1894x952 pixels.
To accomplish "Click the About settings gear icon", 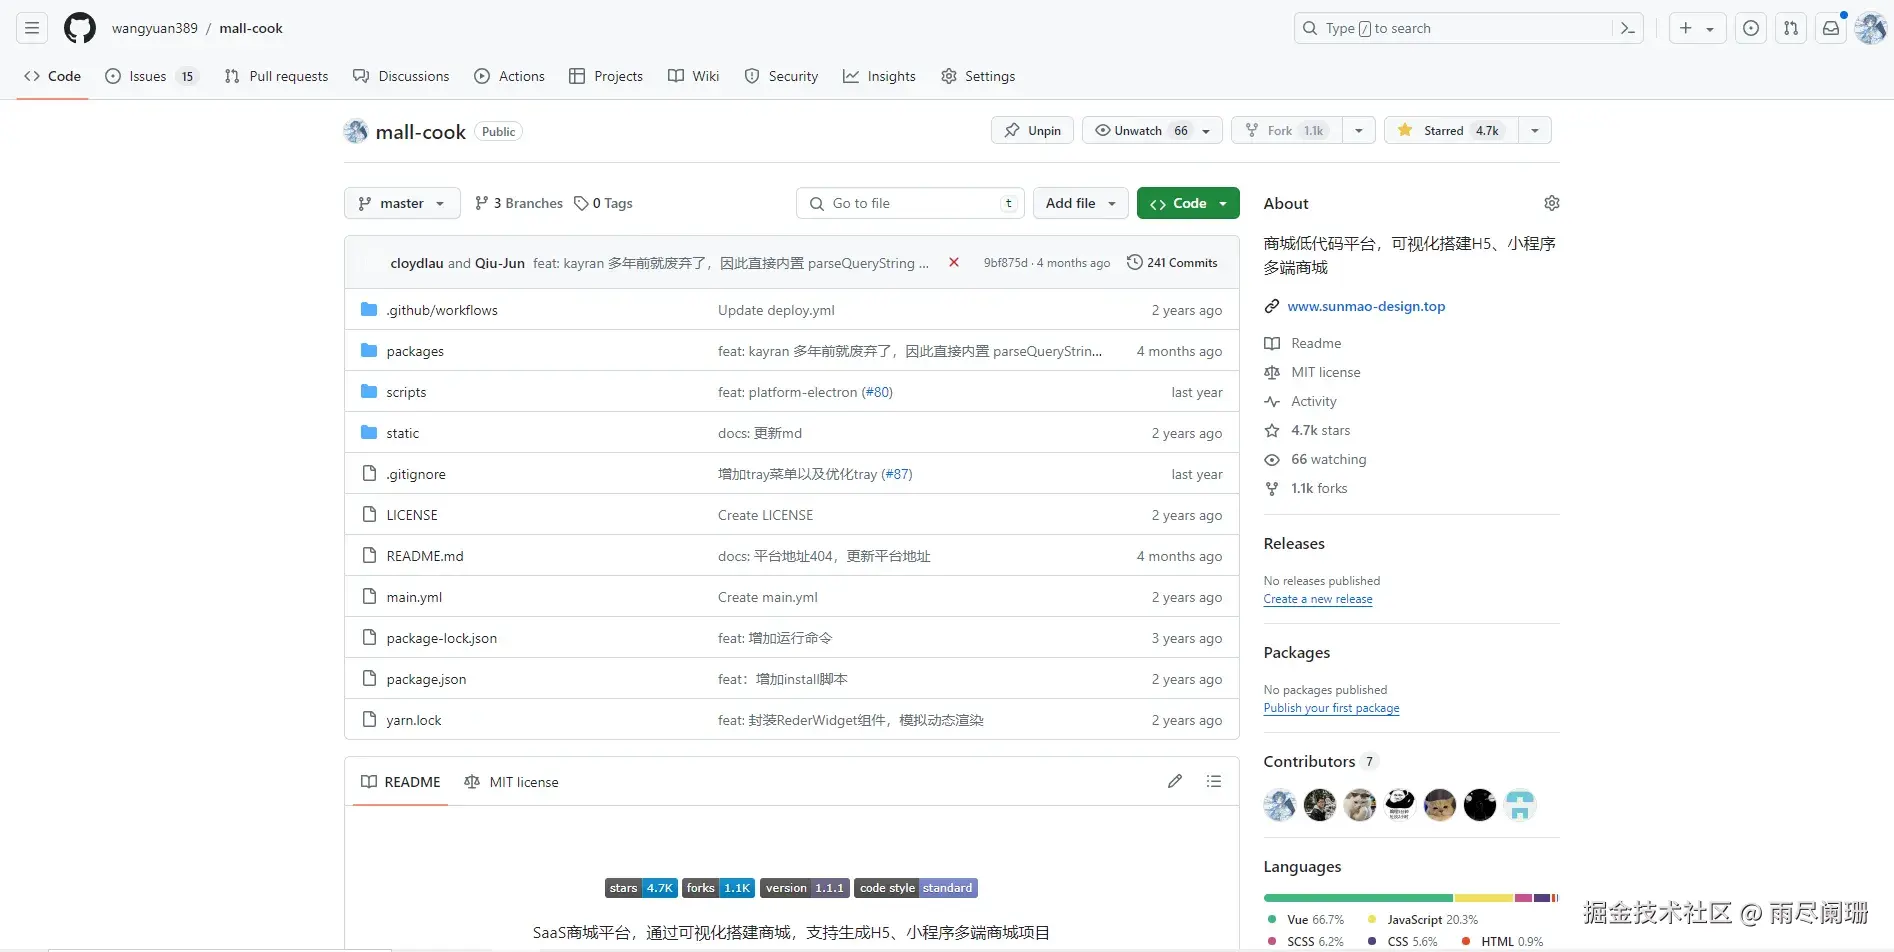I will click(1551, 203).
